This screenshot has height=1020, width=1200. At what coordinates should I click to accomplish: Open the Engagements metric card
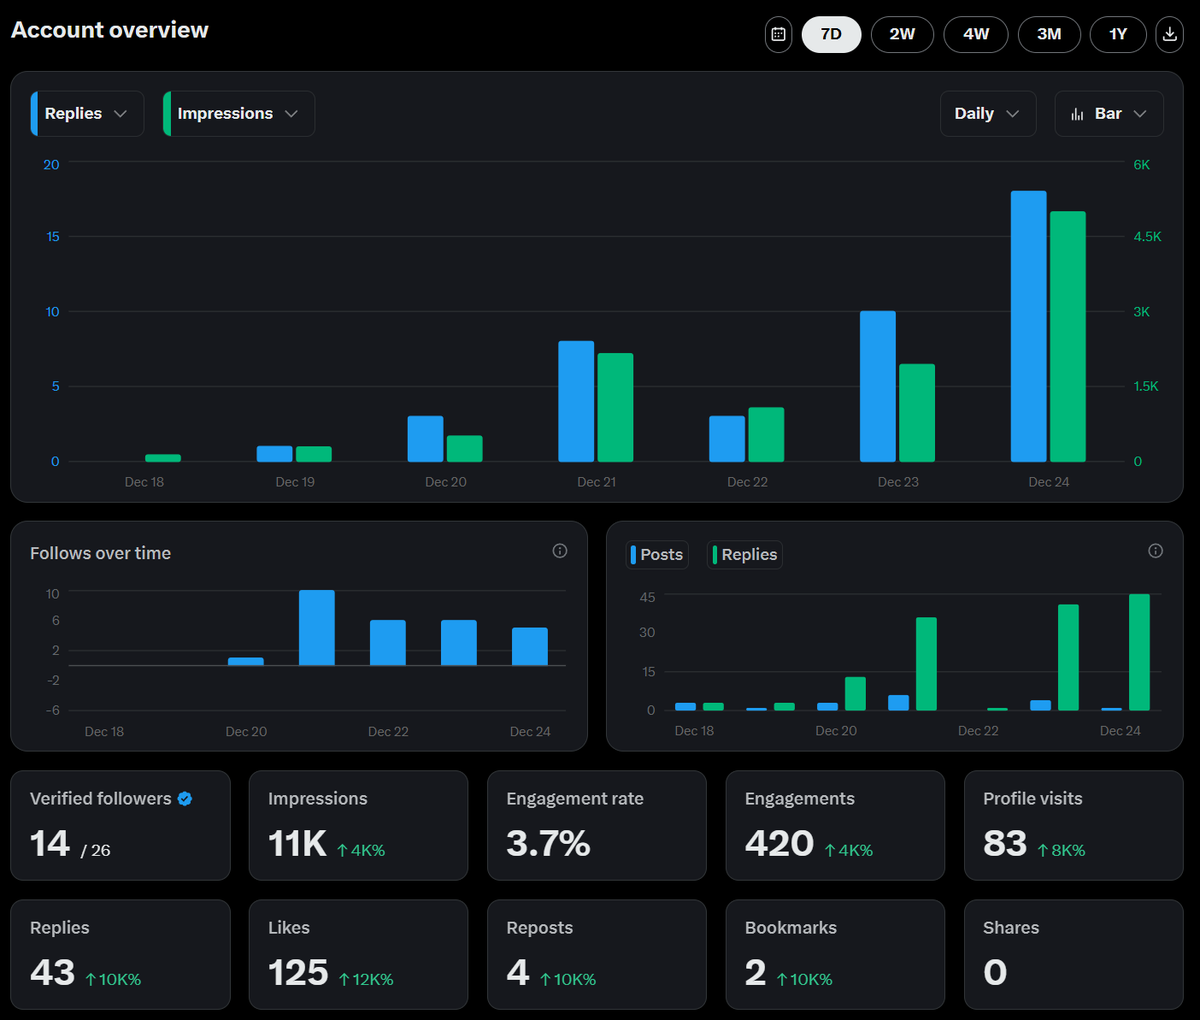click(x=835, y=825)
